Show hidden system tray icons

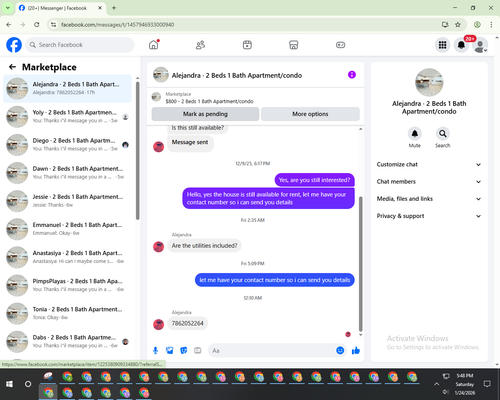[x=436, y=384]
